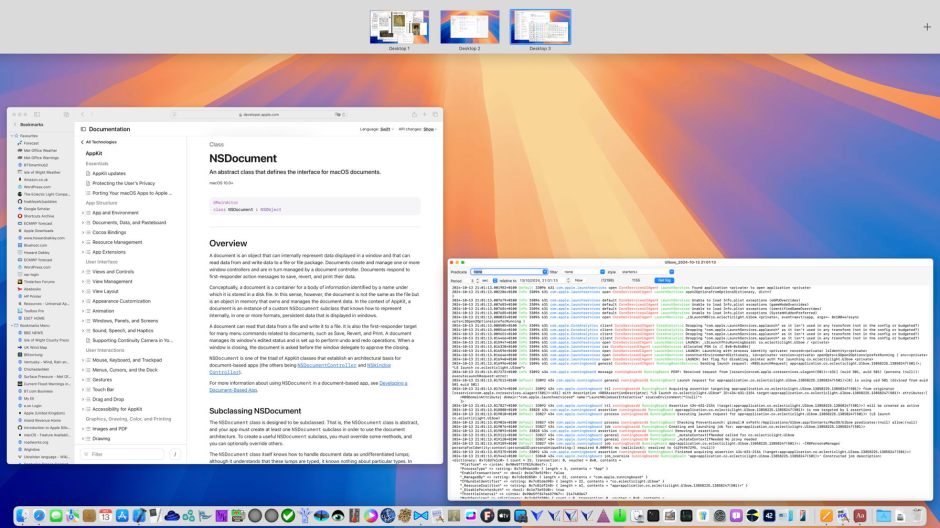Open AppKit updates article

point(109,173)
